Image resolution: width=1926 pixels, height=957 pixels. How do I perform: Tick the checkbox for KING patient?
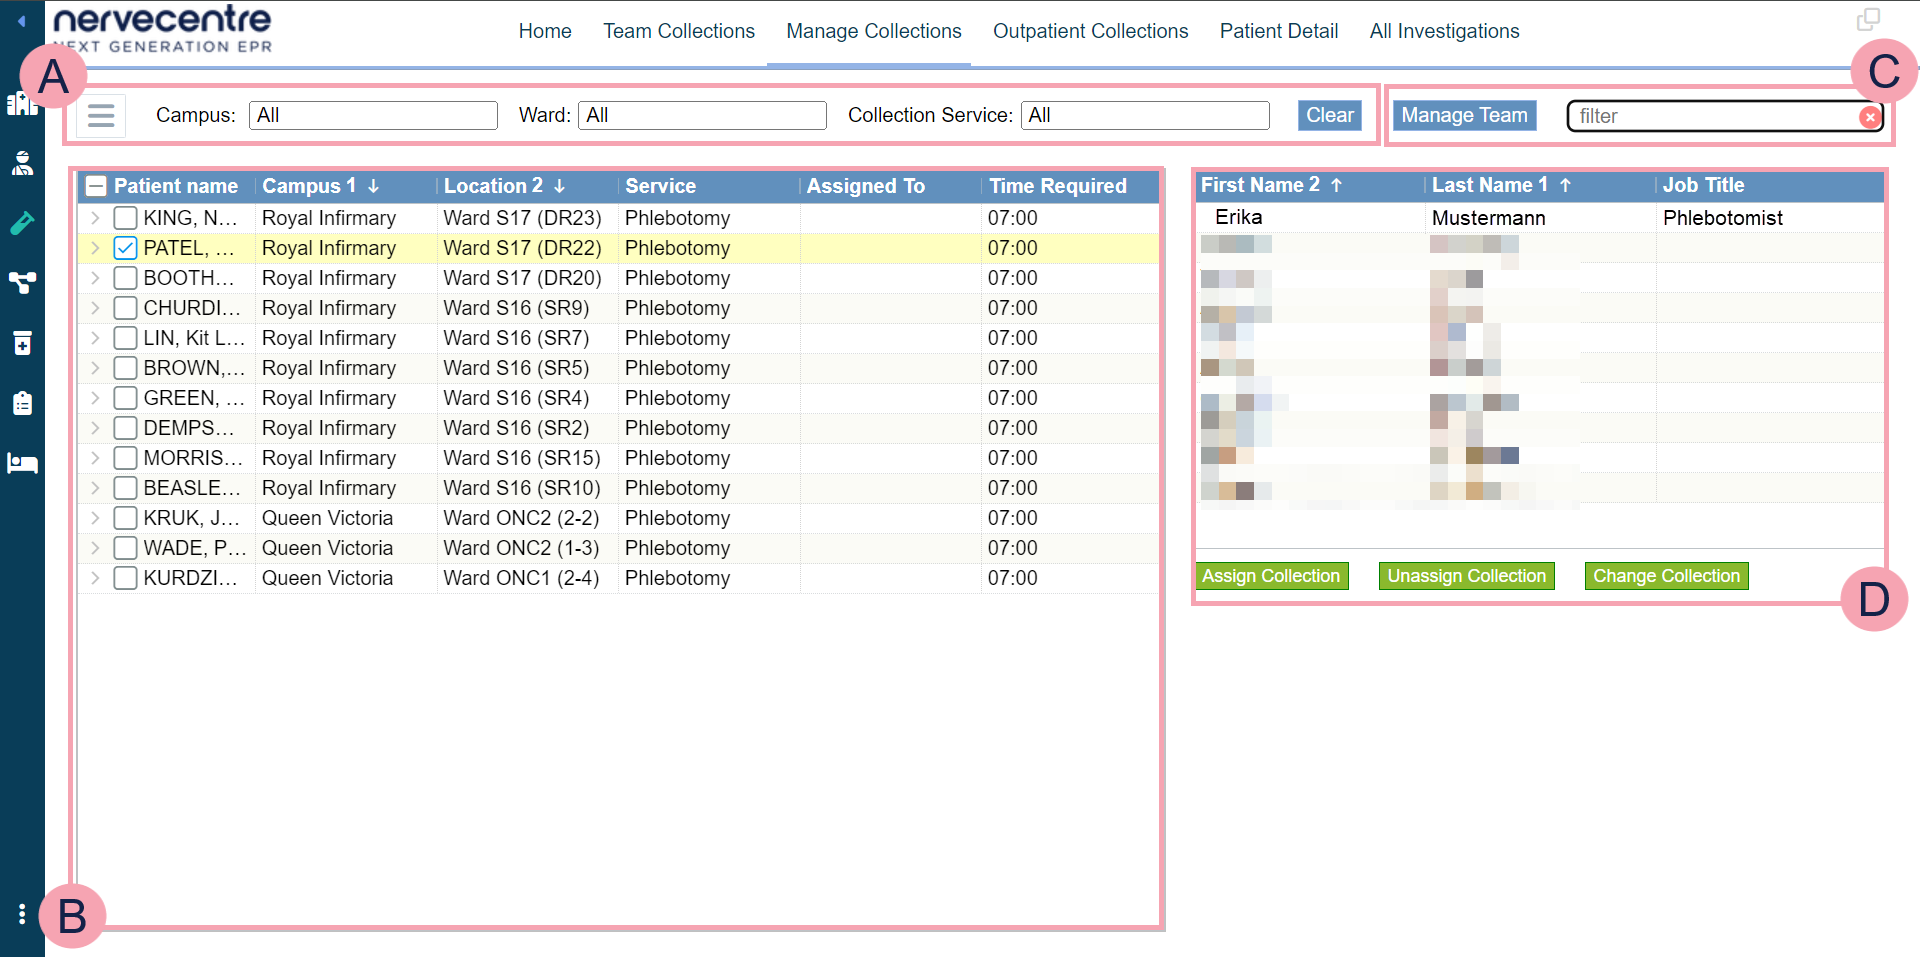125,218
